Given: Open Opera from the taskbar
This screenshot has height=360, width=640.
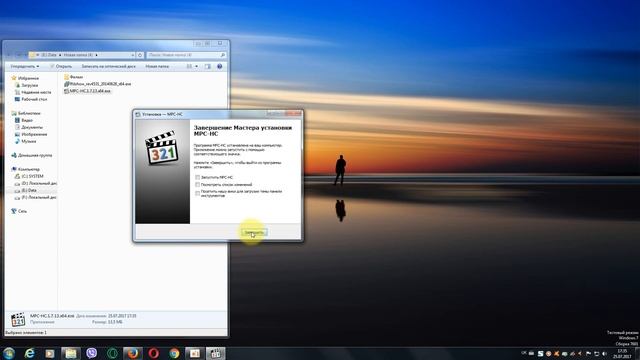Looking at the screenshot, I should coord(154,353).
